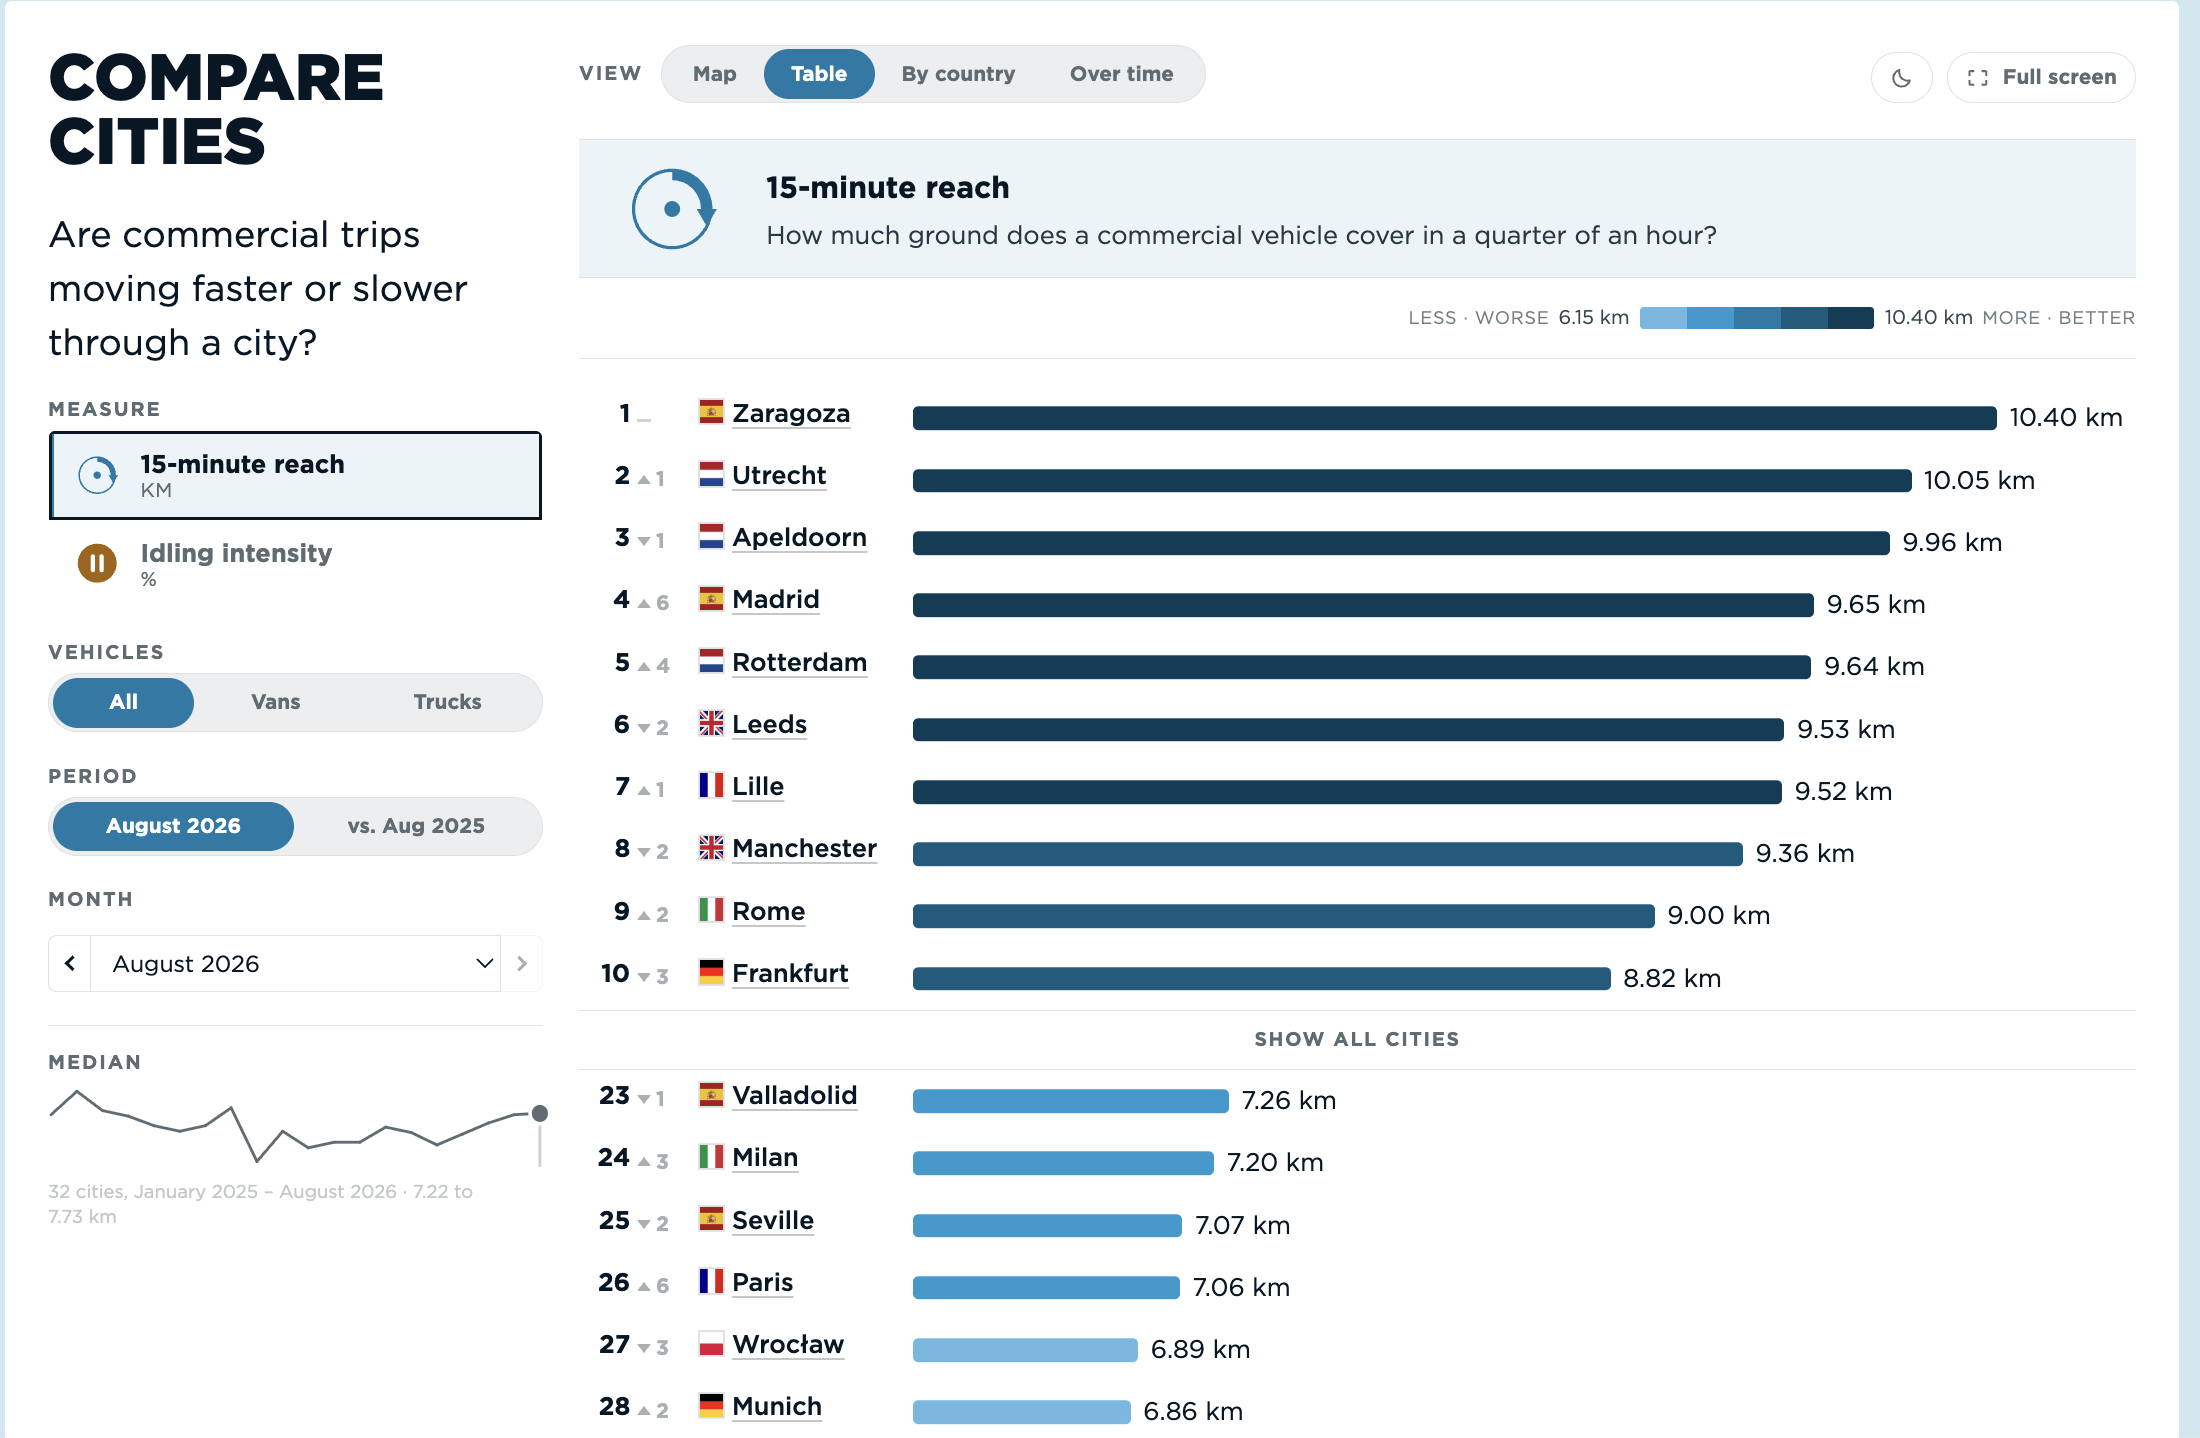Open the Valladolid city link
This screenshot has width=2200, height=1438.
click(795, 1095)
